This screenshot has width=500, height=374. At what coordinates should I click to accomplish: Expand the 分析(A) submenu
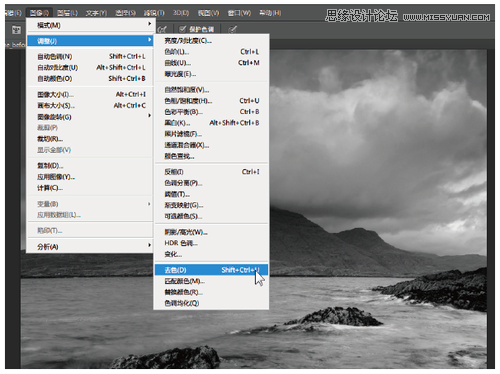[90, 246]
